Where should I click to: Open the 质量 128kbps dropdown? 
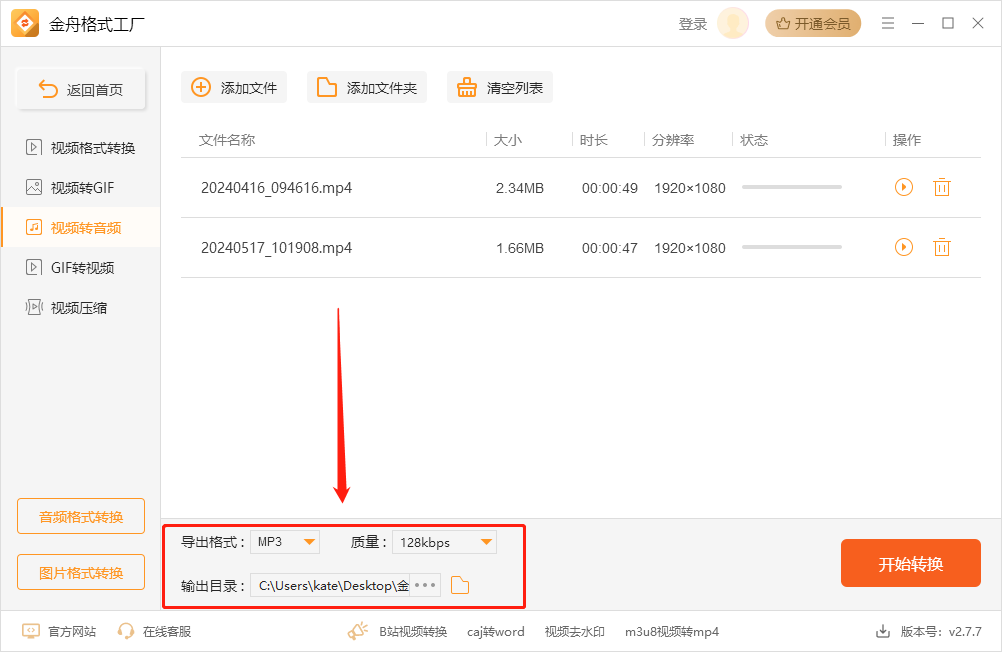(x=445, y=542)
